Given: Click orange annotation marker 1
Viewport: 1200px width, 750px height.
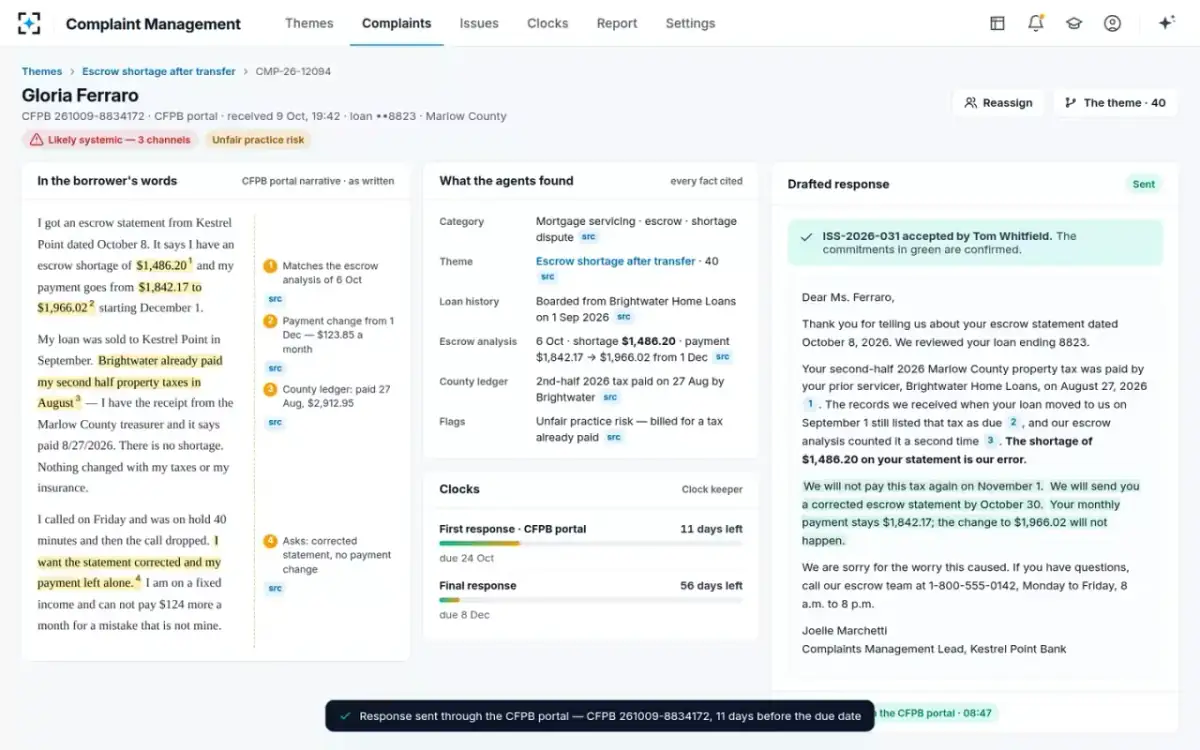Looking at the screenshot, I should pyautogui.click(x=270, y=266).
